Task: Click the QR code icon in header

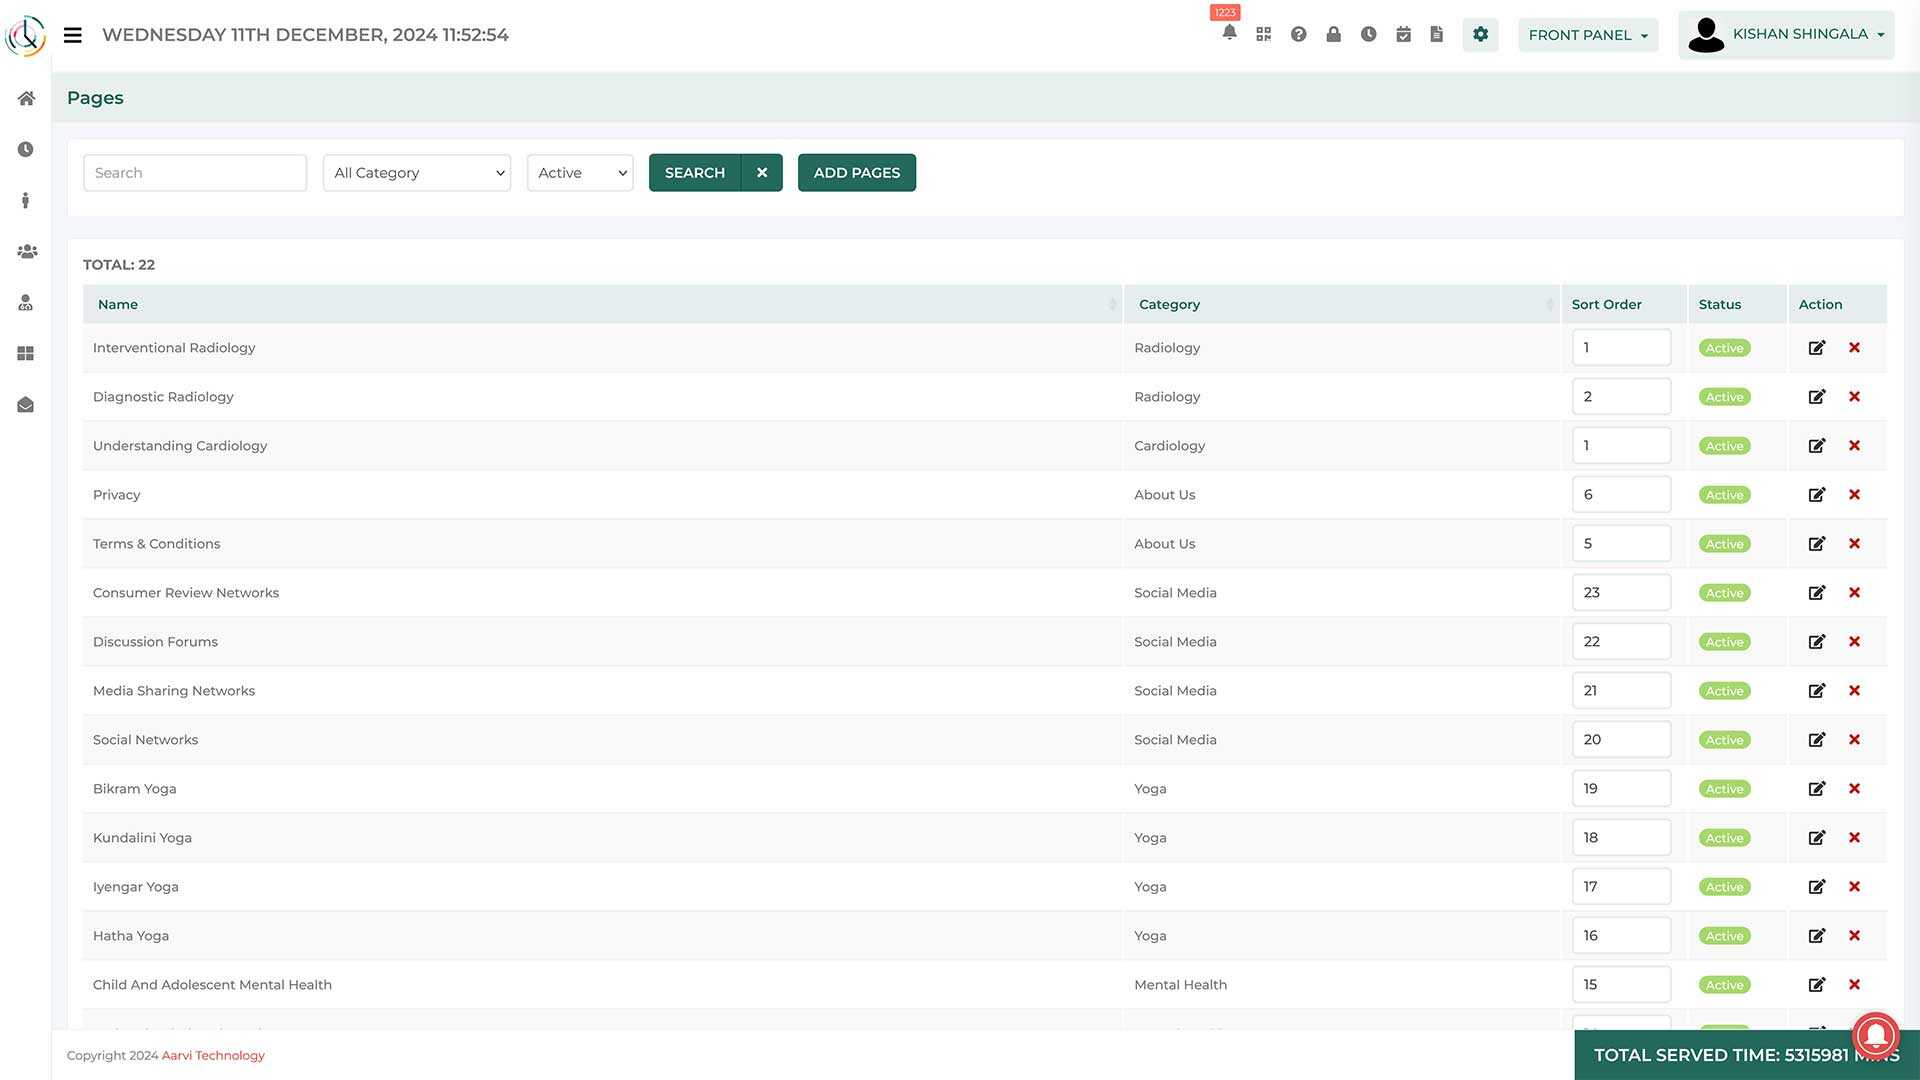Action: (x=1264, y=34)
